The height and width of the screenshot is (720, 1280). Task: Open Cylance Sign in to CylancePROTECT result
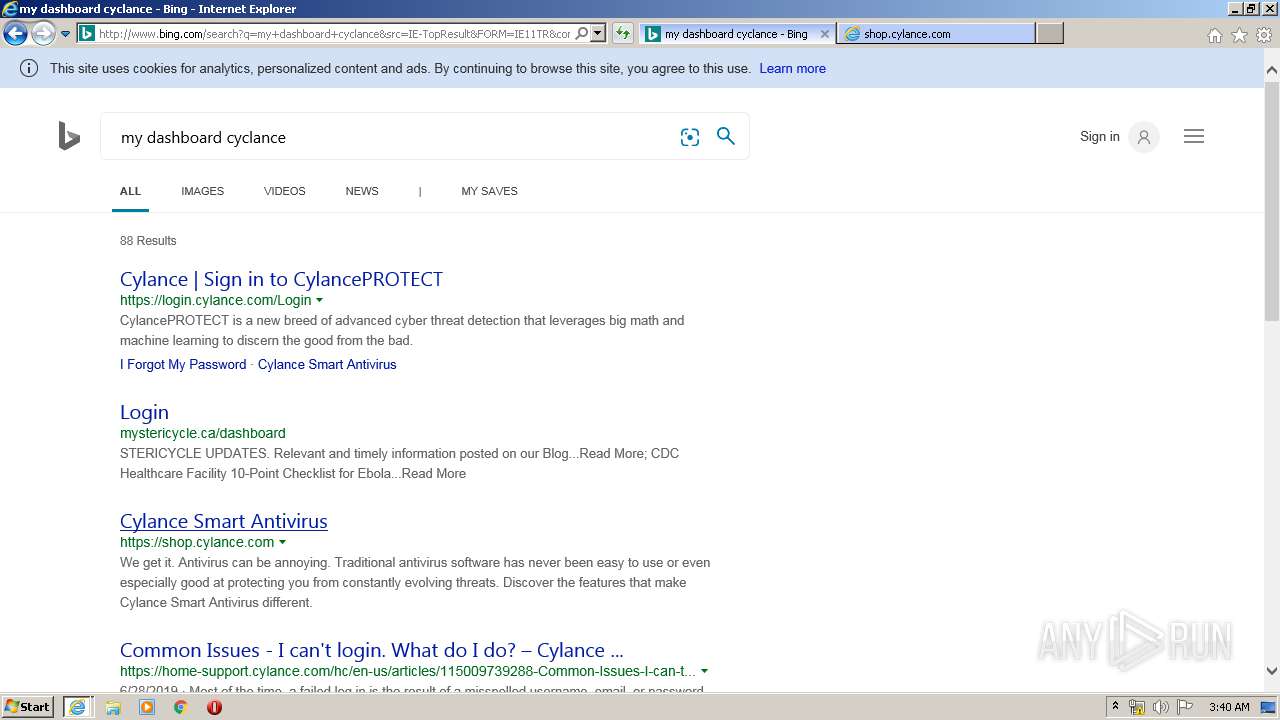pyautogui.click(x=281, y=279)
